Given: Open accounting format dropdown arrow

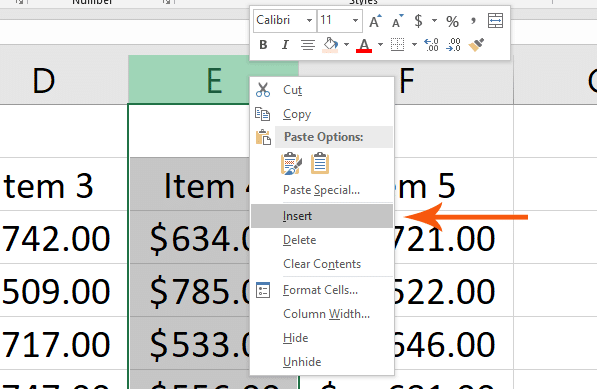Looking at the screenshot, I should coord(434,21).
